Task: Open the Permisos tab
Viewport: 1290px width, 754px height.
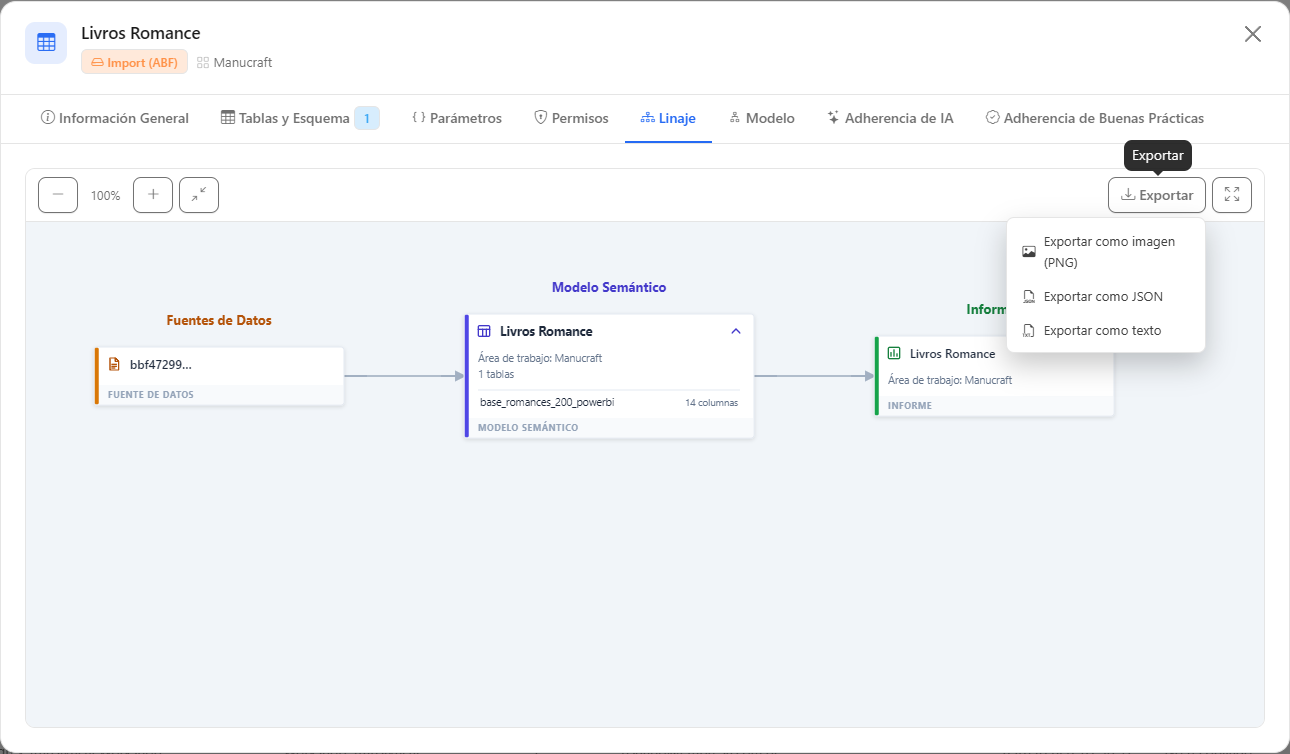Action: pyautogui.click(x=571, y=118)
